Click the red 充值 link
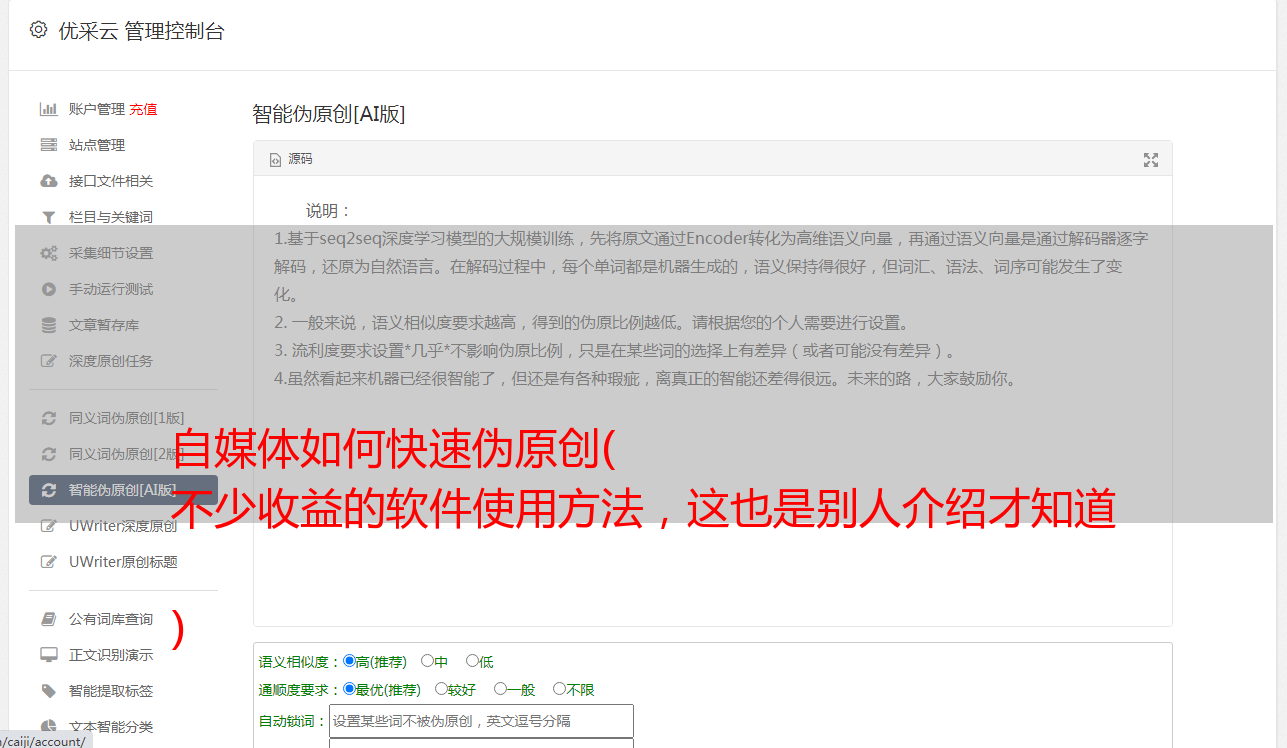Viewport: 1287px width, 748px height. pos(143,109)
